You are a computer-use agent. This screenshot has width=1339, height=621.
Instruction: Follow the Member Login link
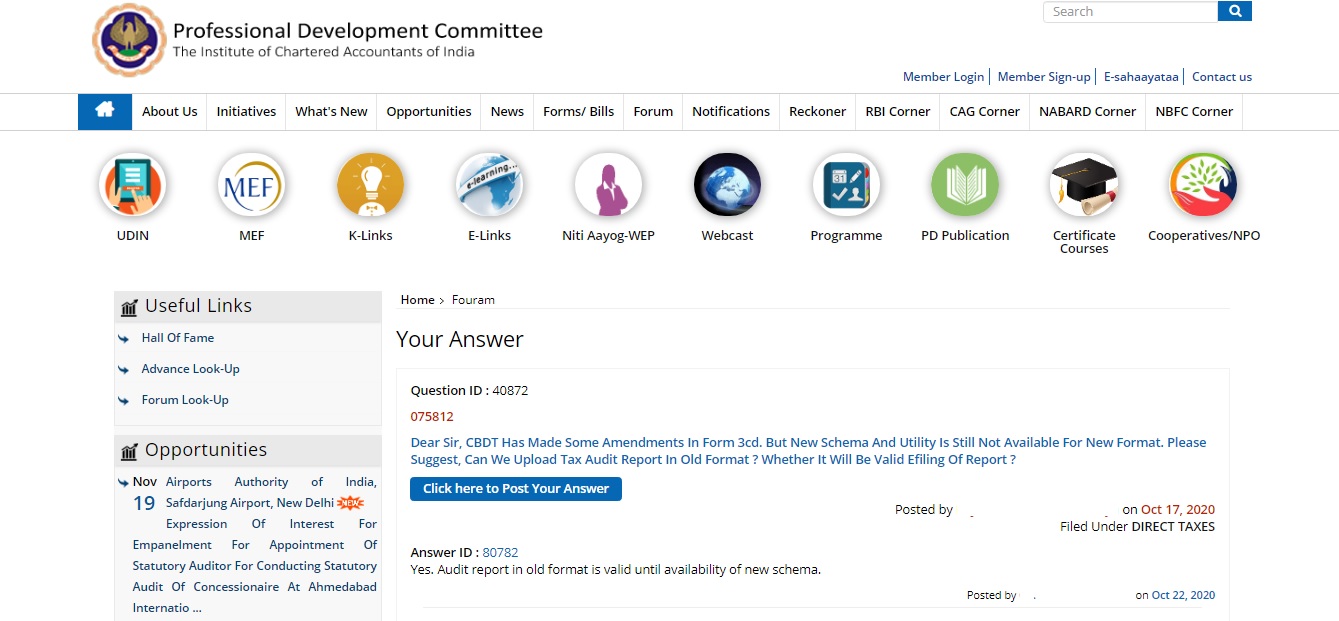point(942,77)
